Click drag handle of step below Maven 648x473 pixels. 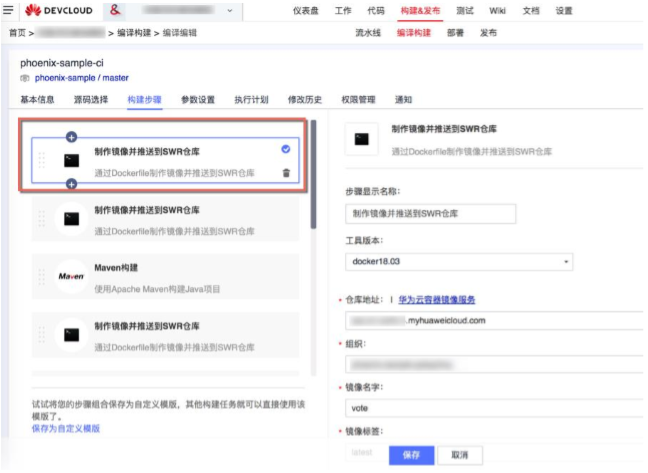(x=41, y=335)
